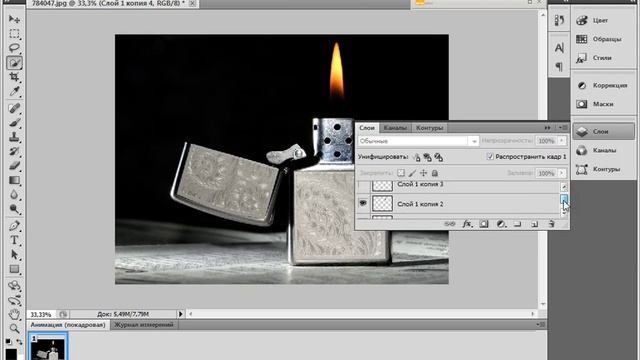640x360 pixels.
Task: Open opacity slider arrow in Layers panel
Action: [x=562, y=141]
